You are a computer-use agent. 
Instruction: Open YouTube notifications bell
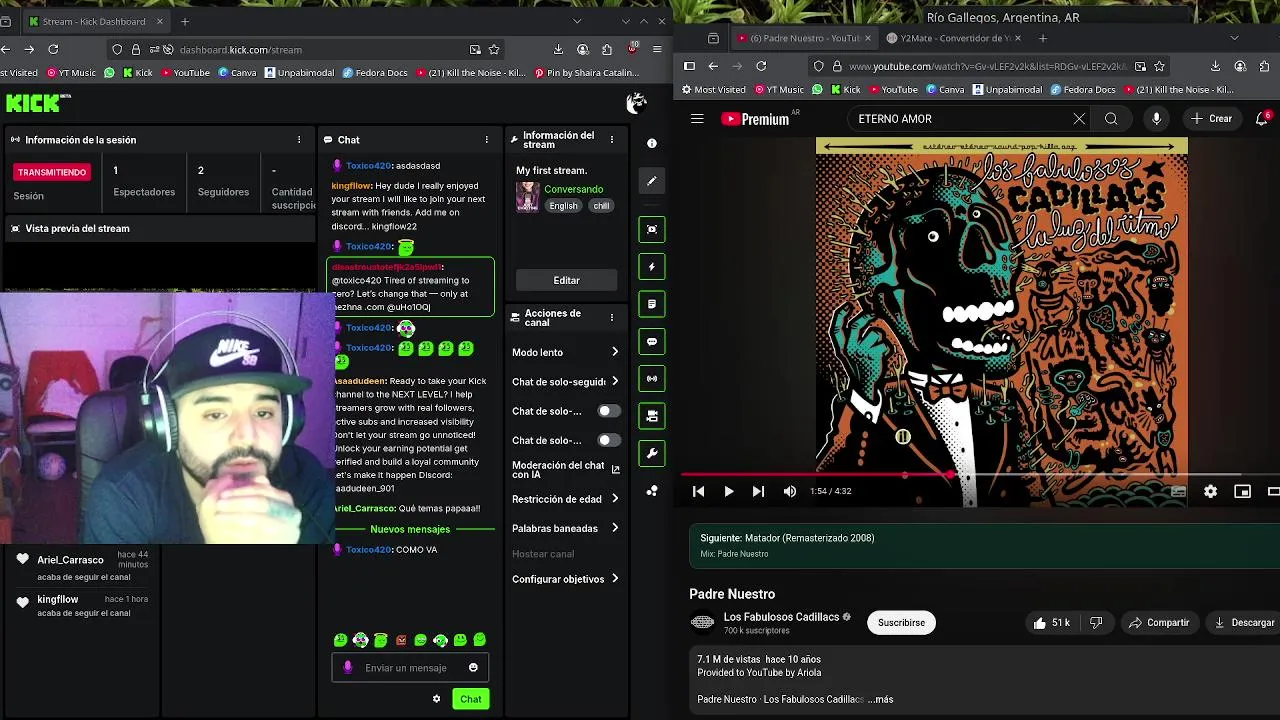(x=1262, y=119)
